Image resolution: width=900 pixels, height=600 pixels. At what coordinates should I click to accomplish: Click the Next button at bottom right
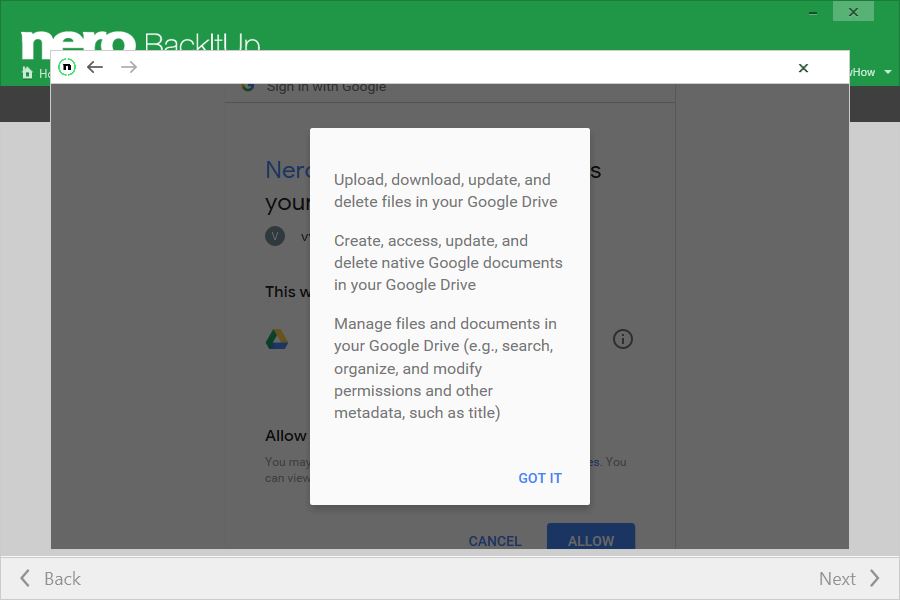849,578
